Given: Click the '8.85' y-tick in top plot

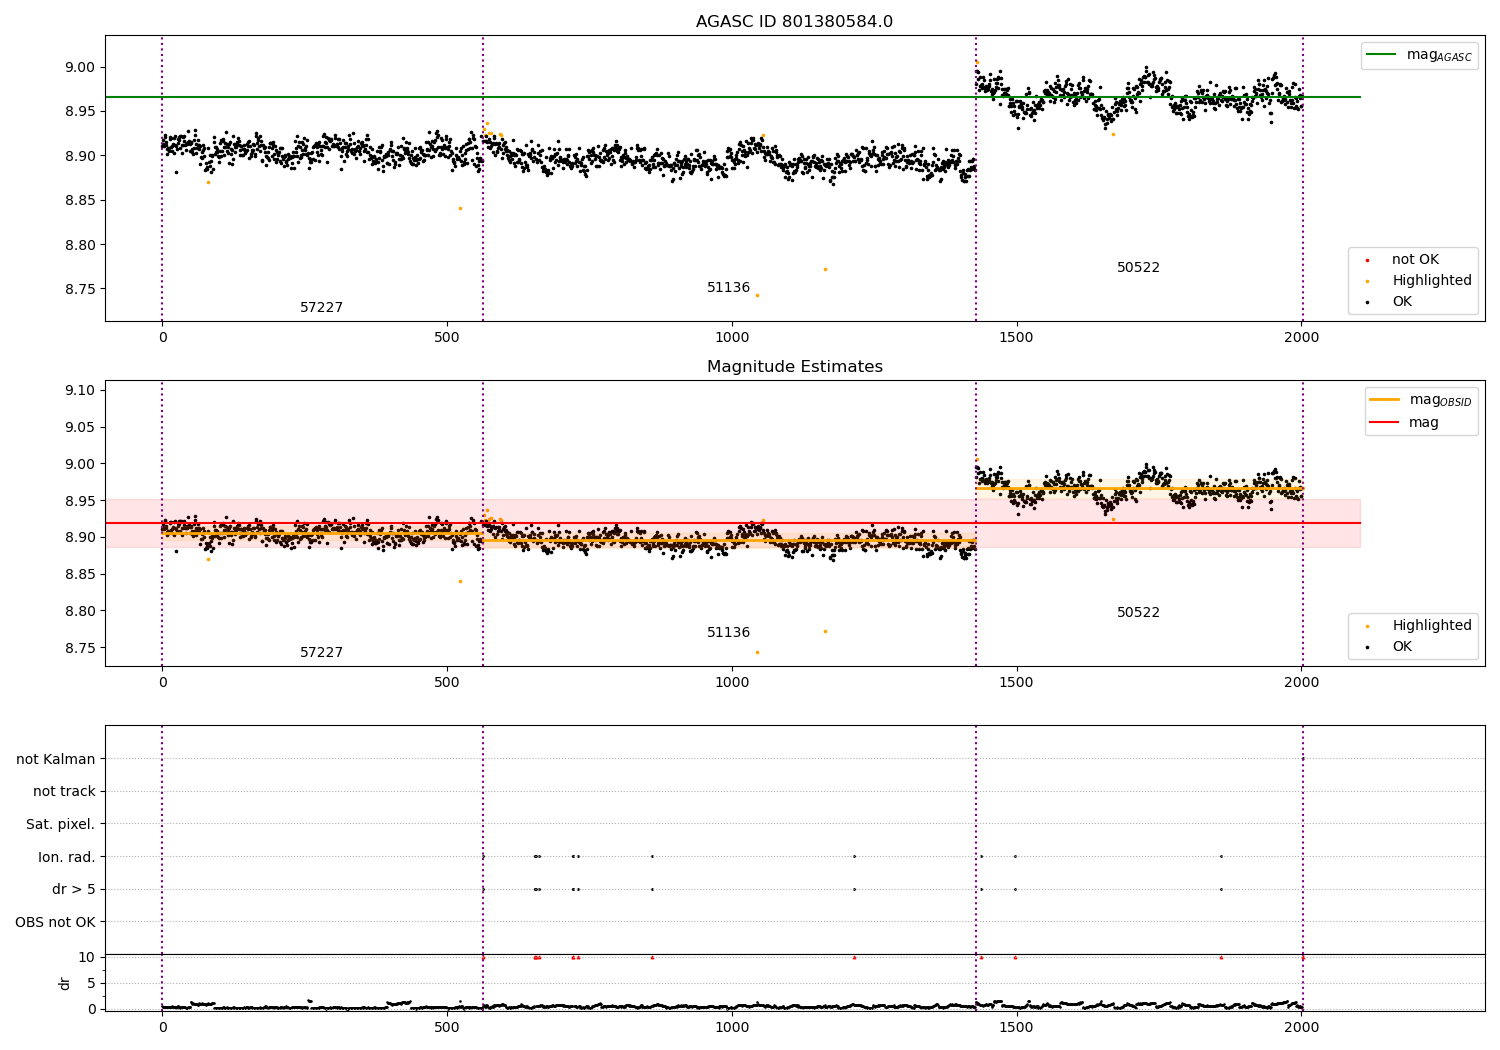Looking at the screenshot, I should tap(79, 201).
